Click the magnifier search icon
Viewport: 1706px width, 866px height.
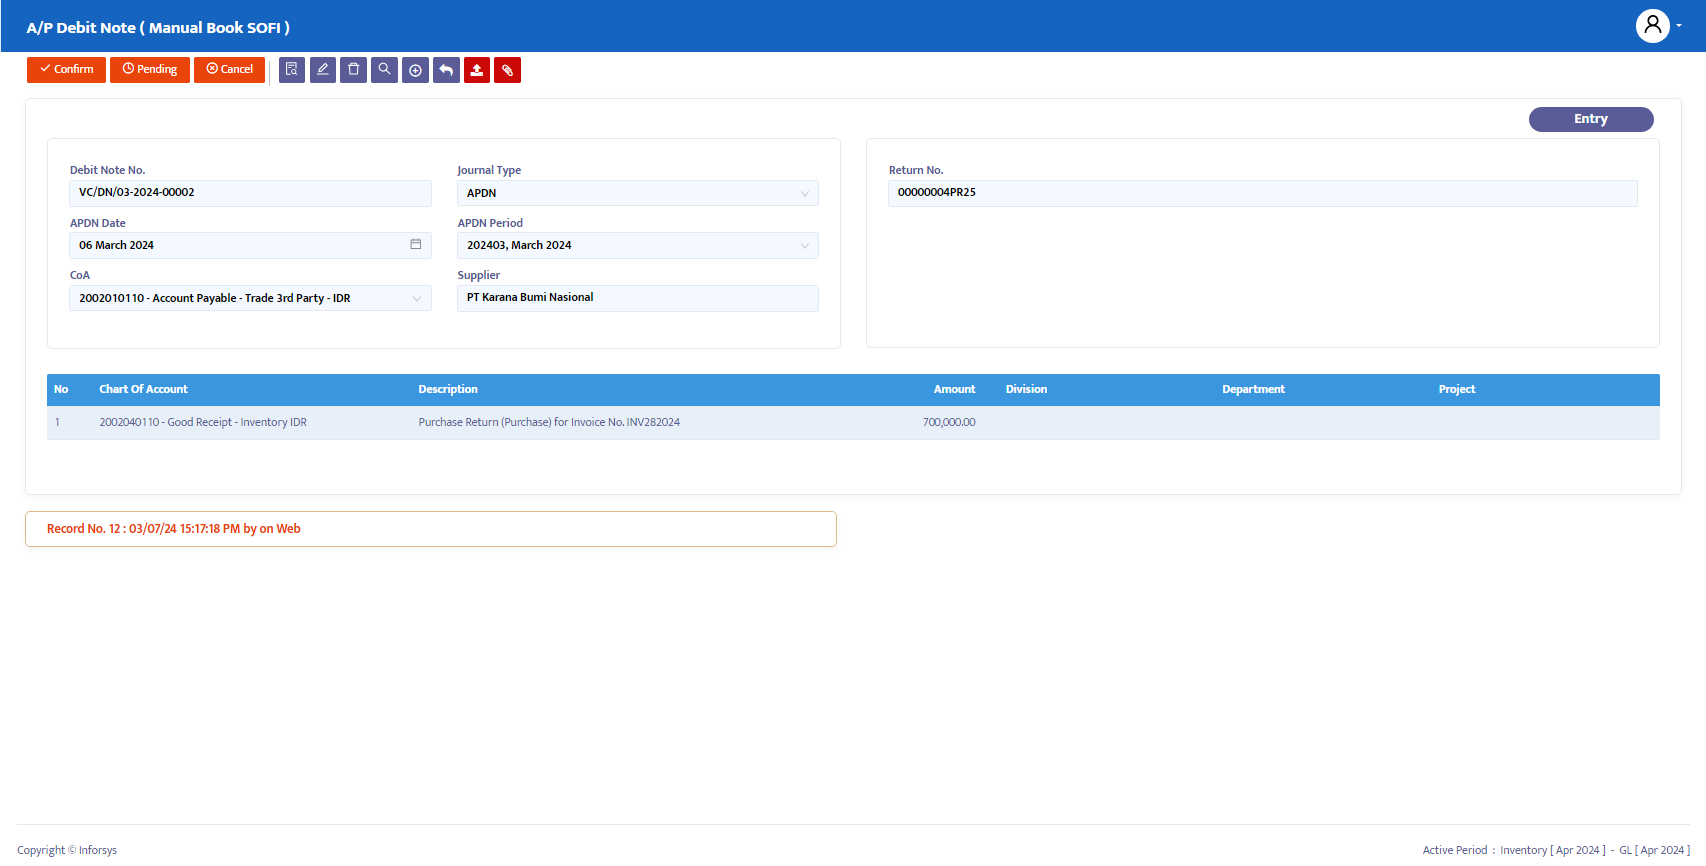pyautogui.click(x=385, y=70)
